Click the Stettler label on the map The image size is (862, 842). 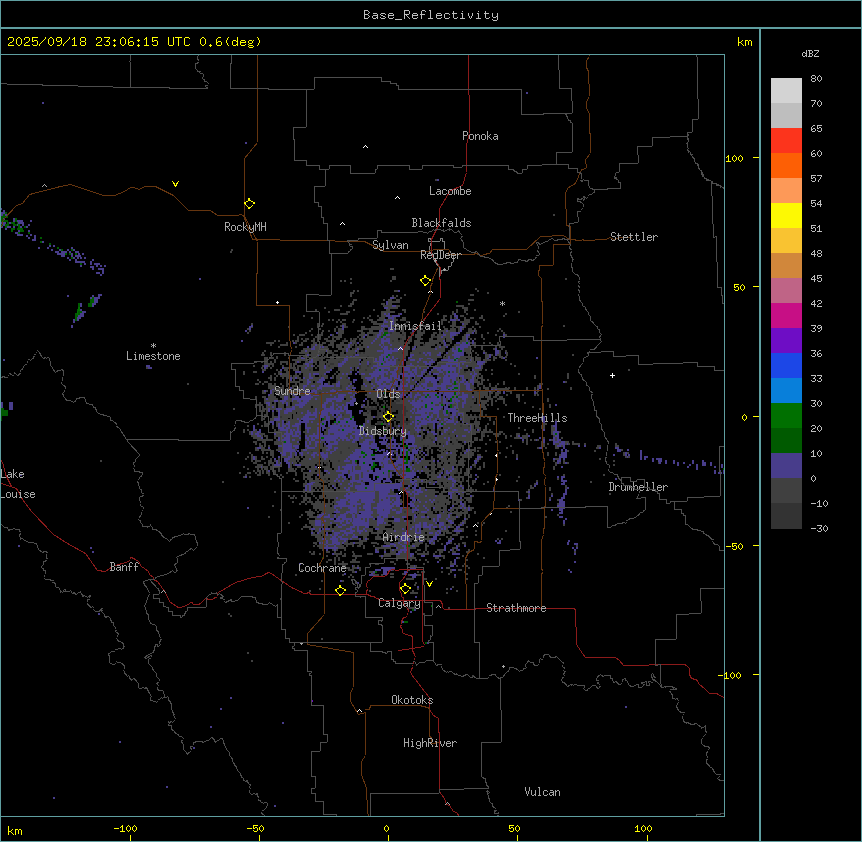pyautogui.click(x=634, y=237)
